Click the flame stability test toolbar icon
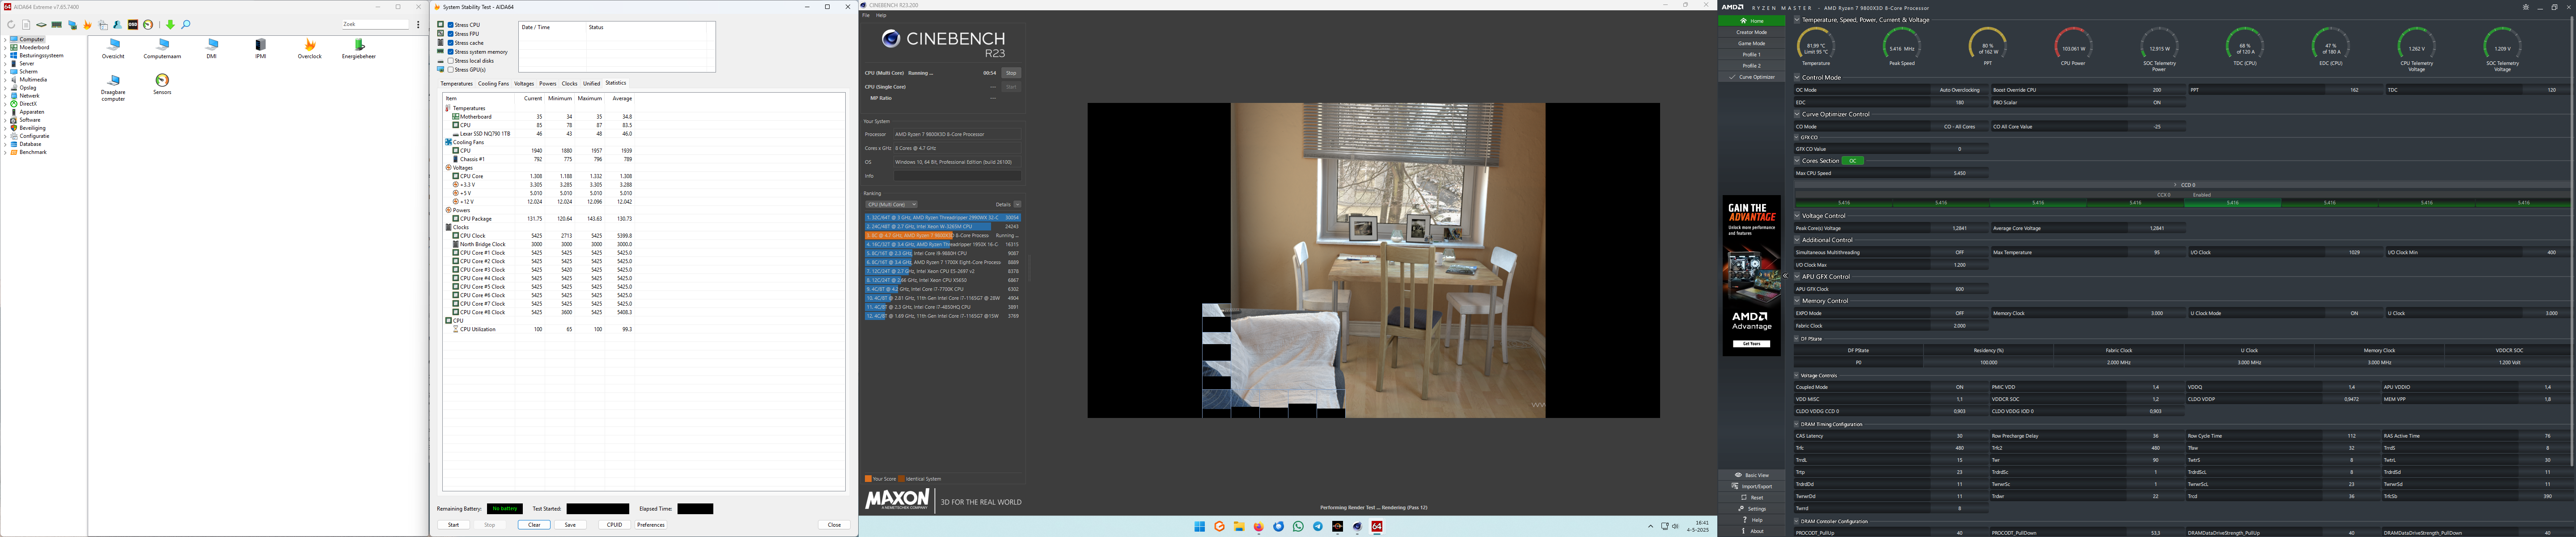The image size is (2576, 537). (87, 25)
